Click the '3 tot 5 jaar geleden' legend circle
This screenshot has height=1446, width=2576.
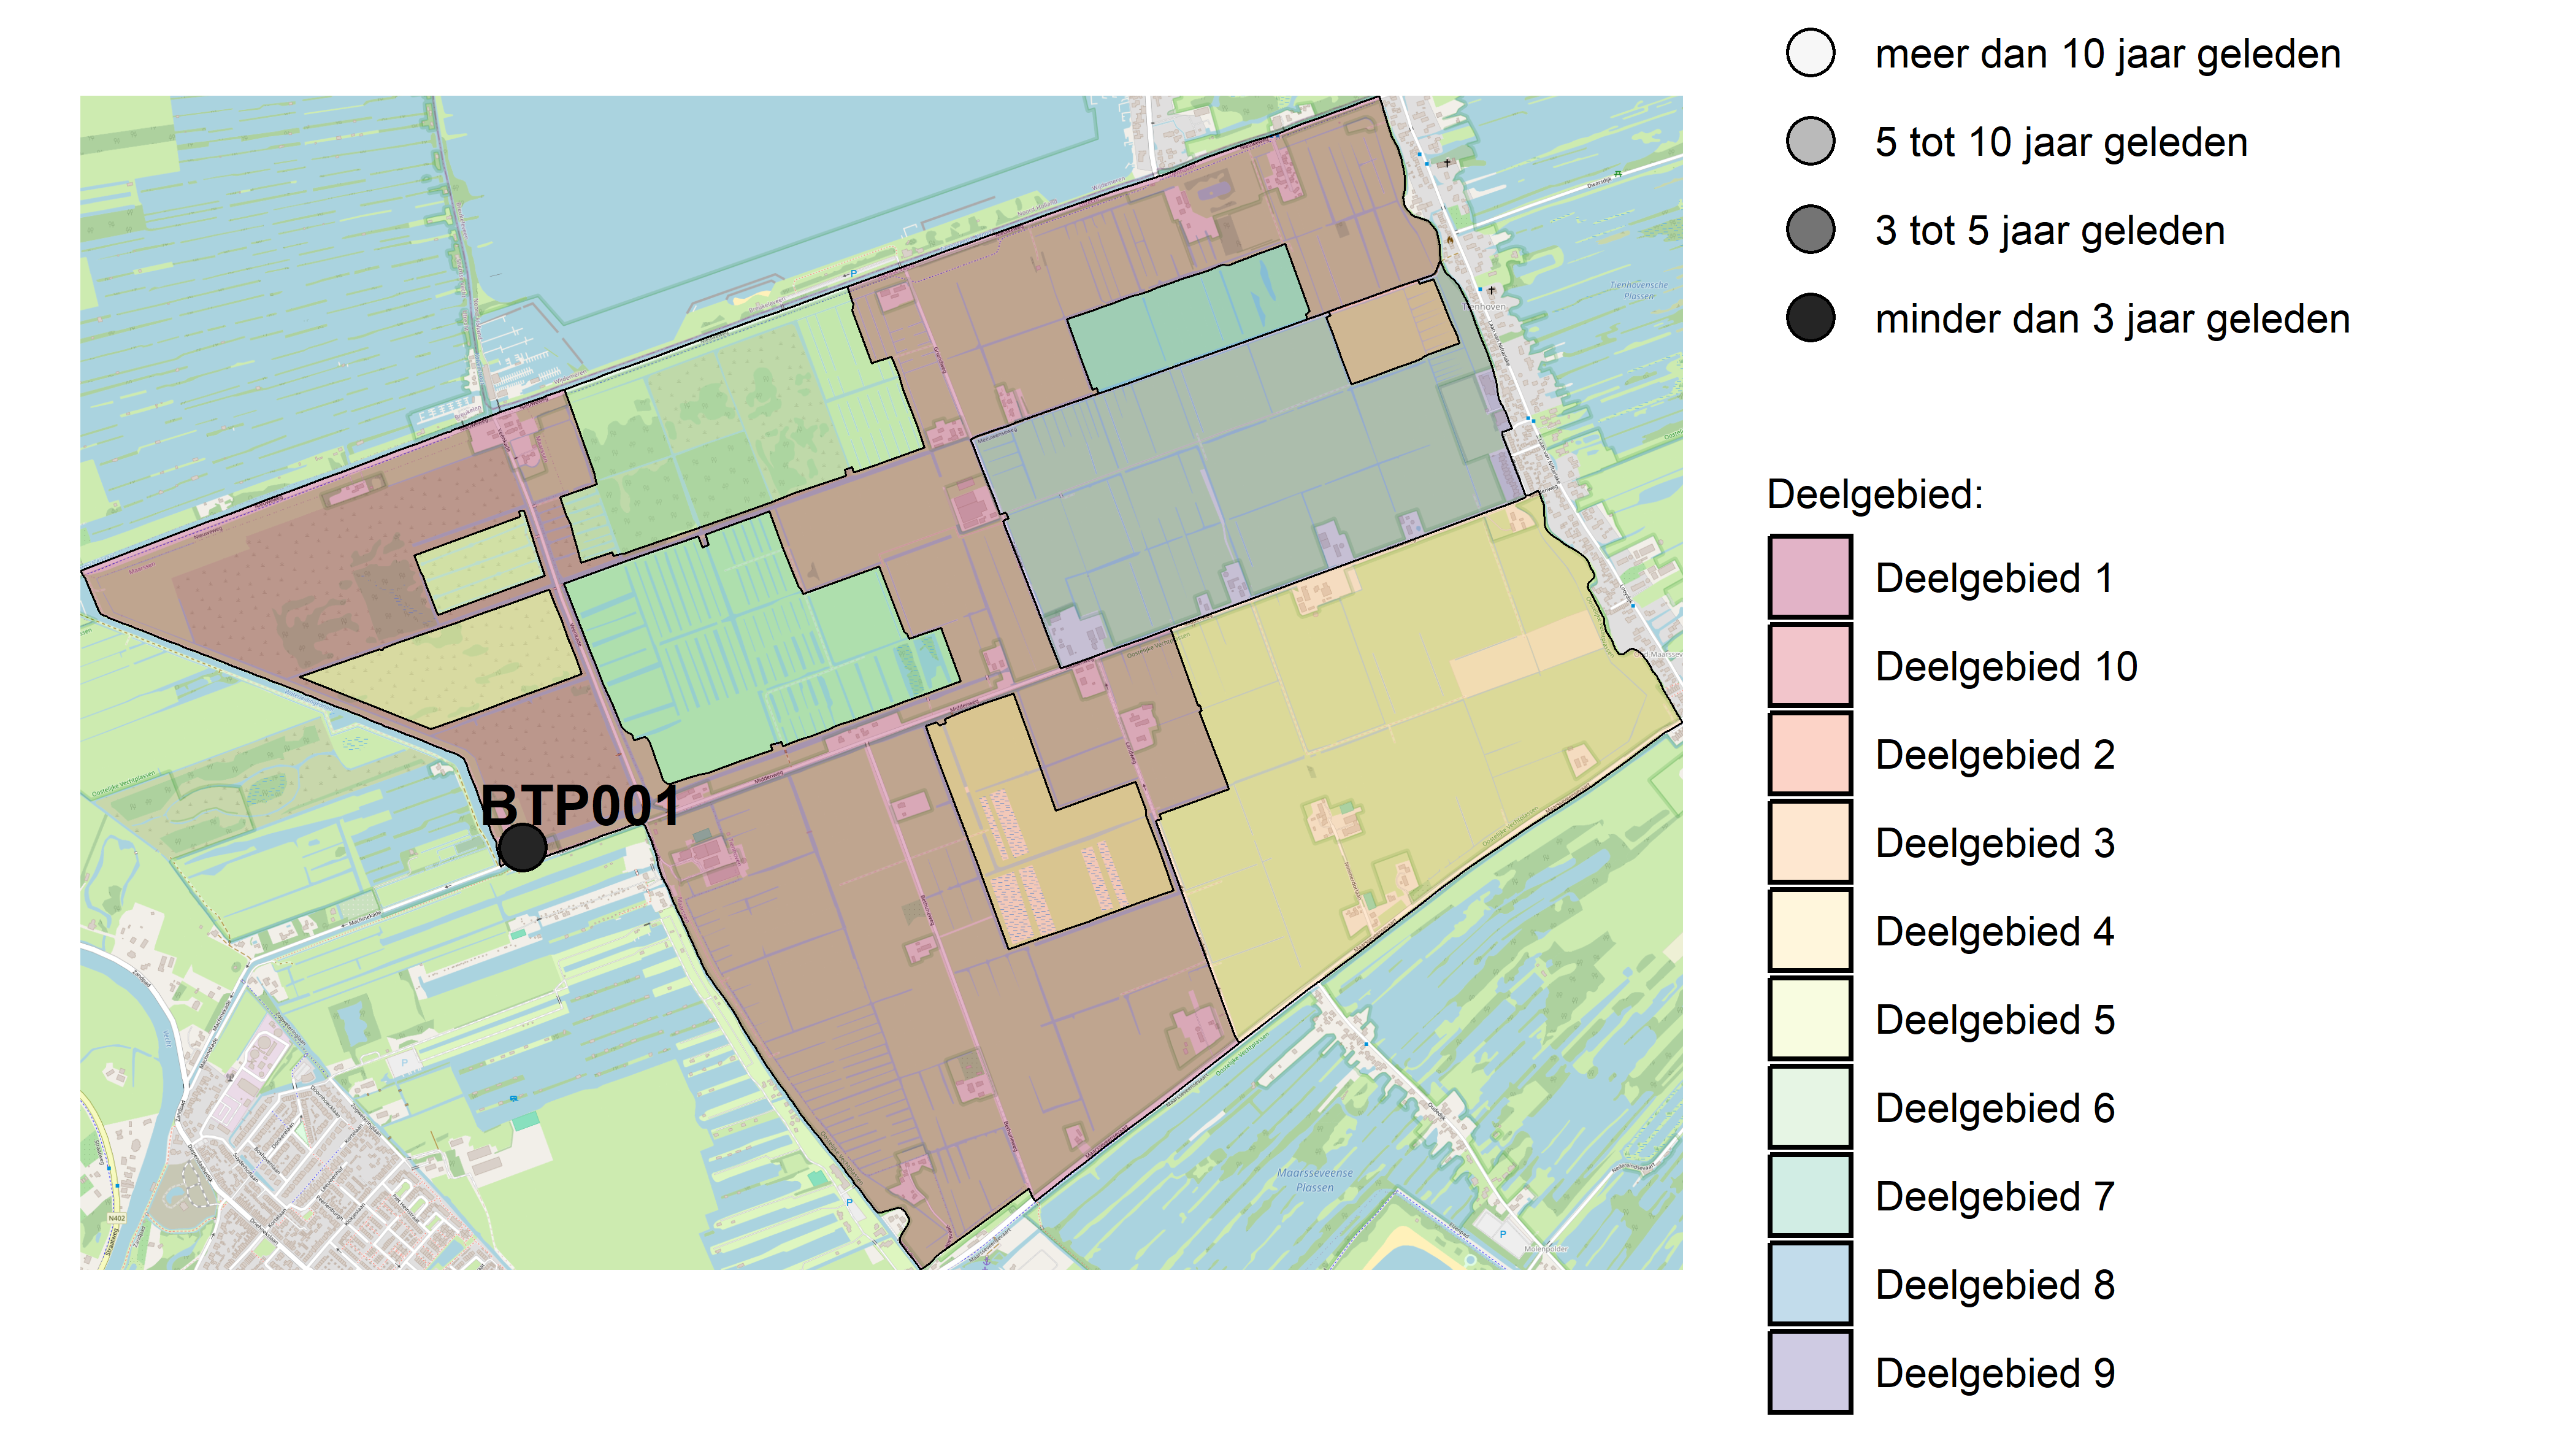pos(1810,230)
